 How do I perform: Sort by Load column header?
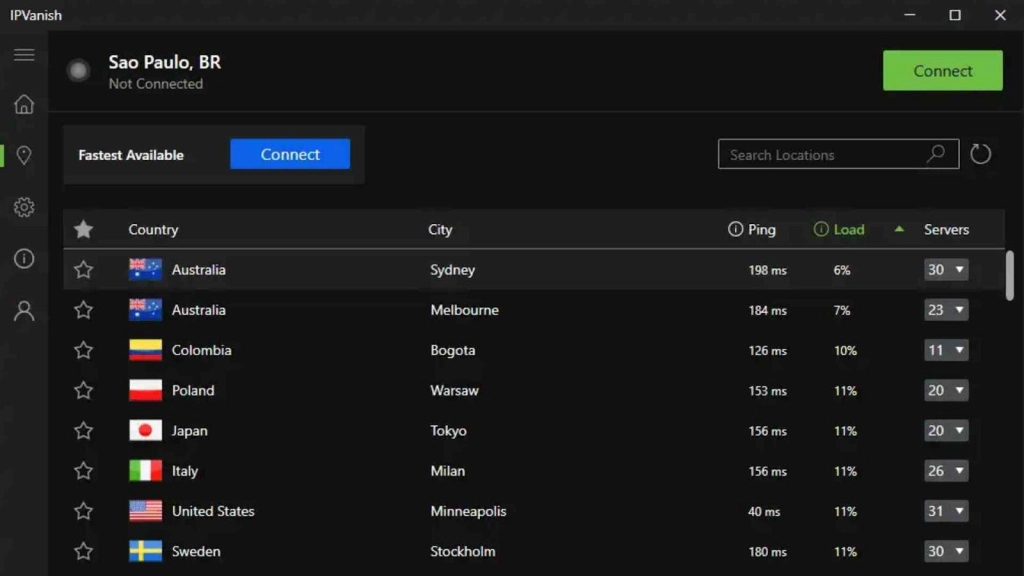[x=849, y=229]
